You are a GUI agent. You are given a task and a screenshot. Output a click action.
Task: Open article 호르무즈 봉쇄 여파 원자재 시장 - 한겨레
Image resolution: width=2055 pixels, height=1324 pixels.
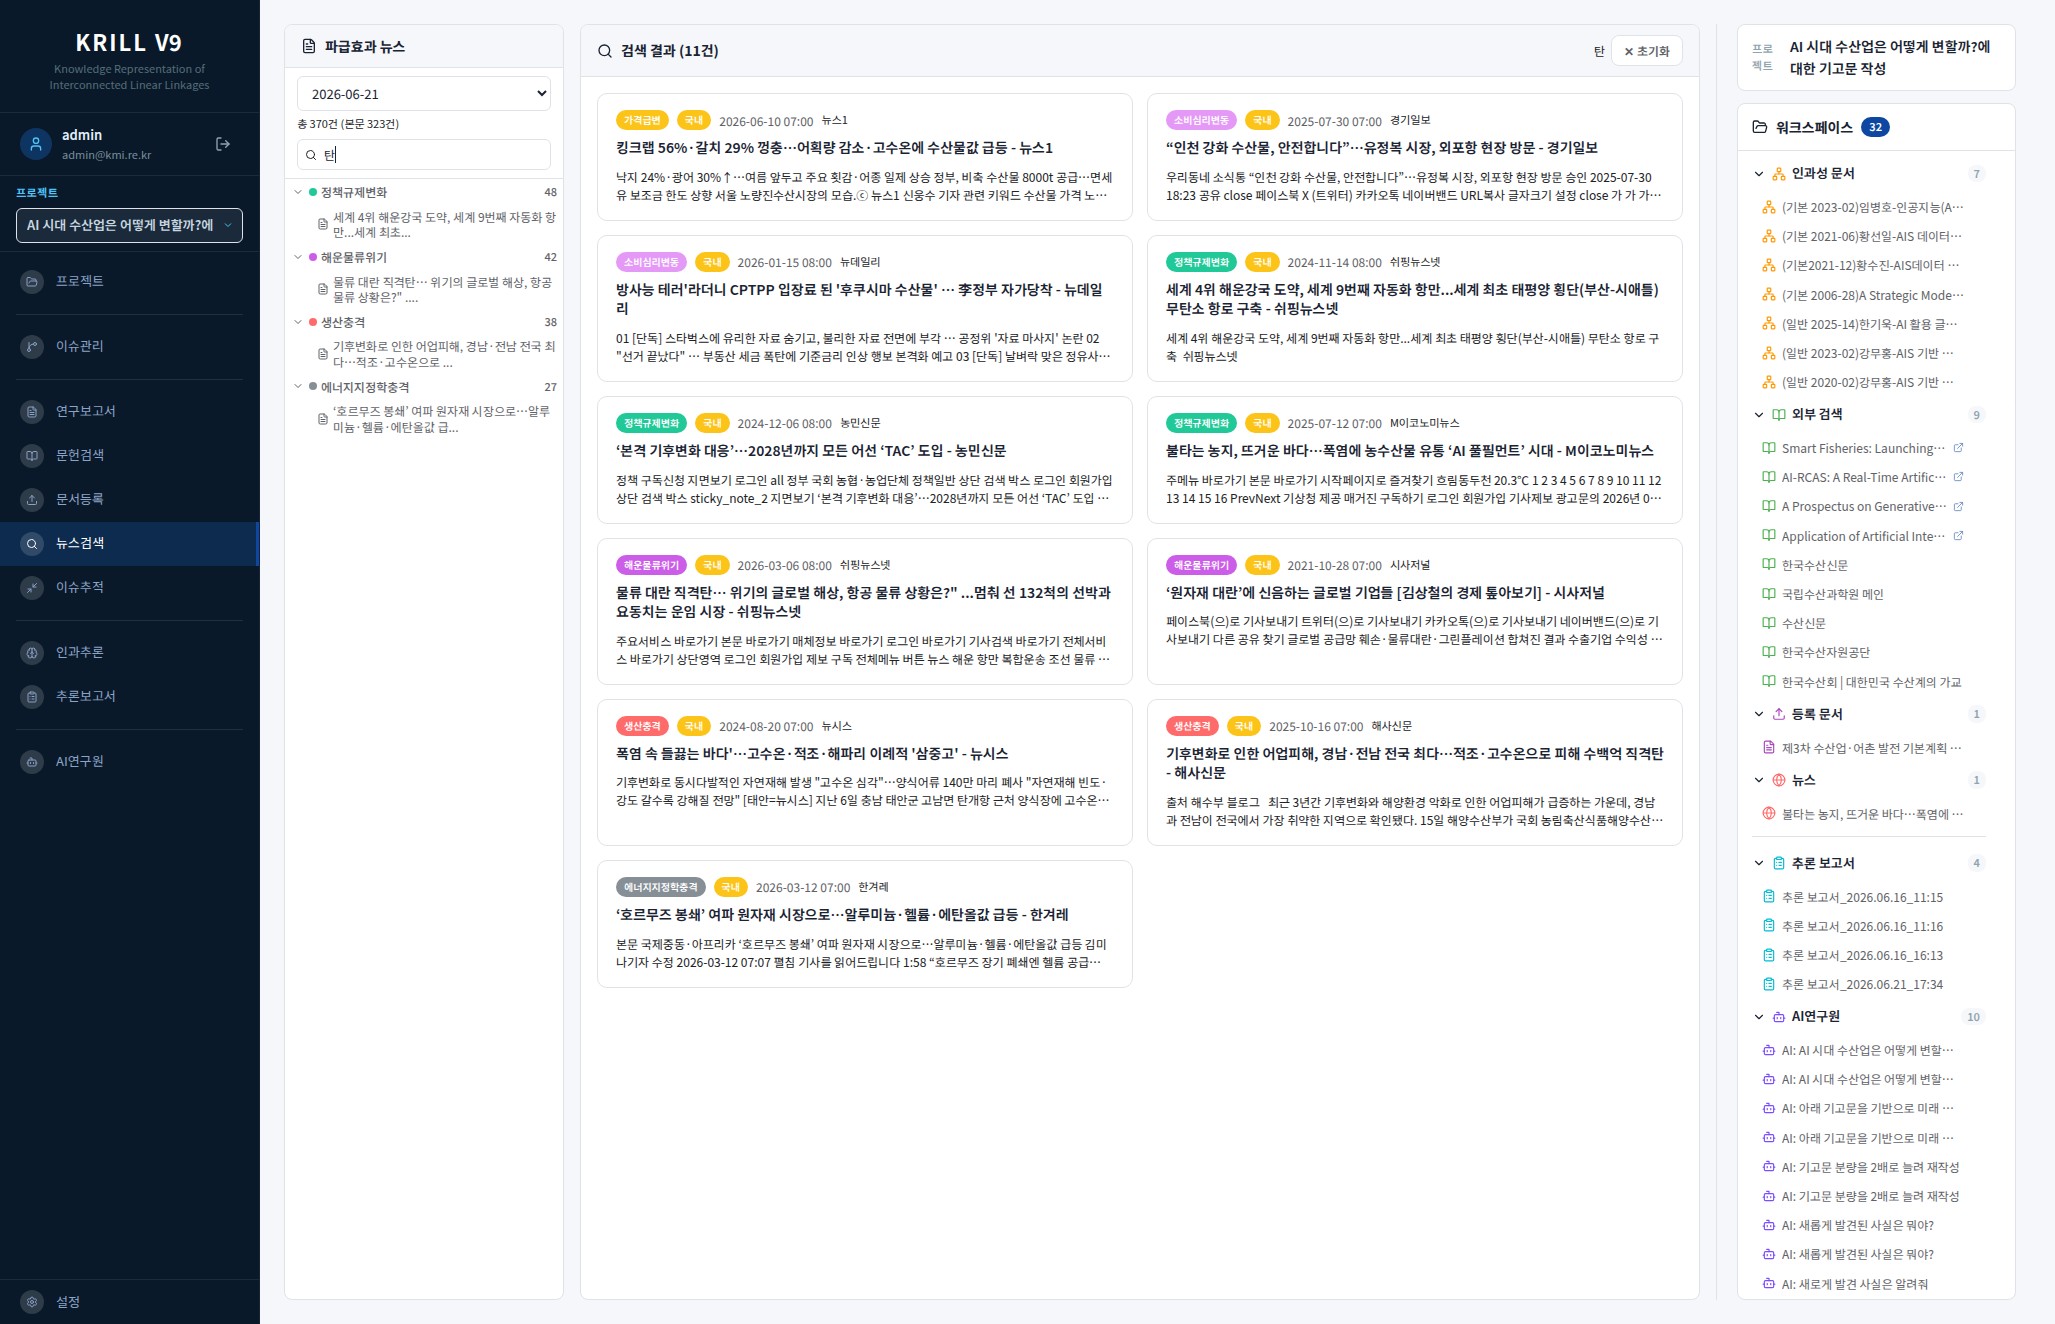[842, 915]
